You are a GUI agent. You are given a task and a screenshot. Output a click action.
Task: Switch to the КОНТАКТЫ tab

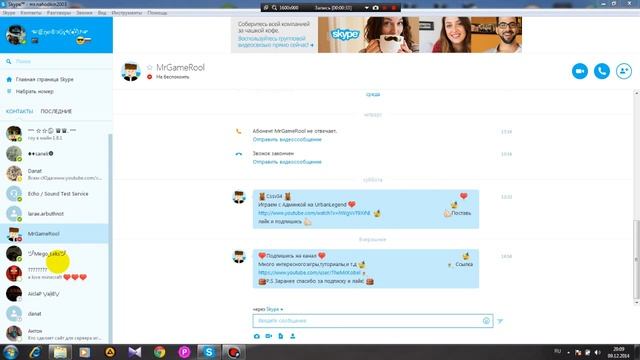click(x=19, y=111)
